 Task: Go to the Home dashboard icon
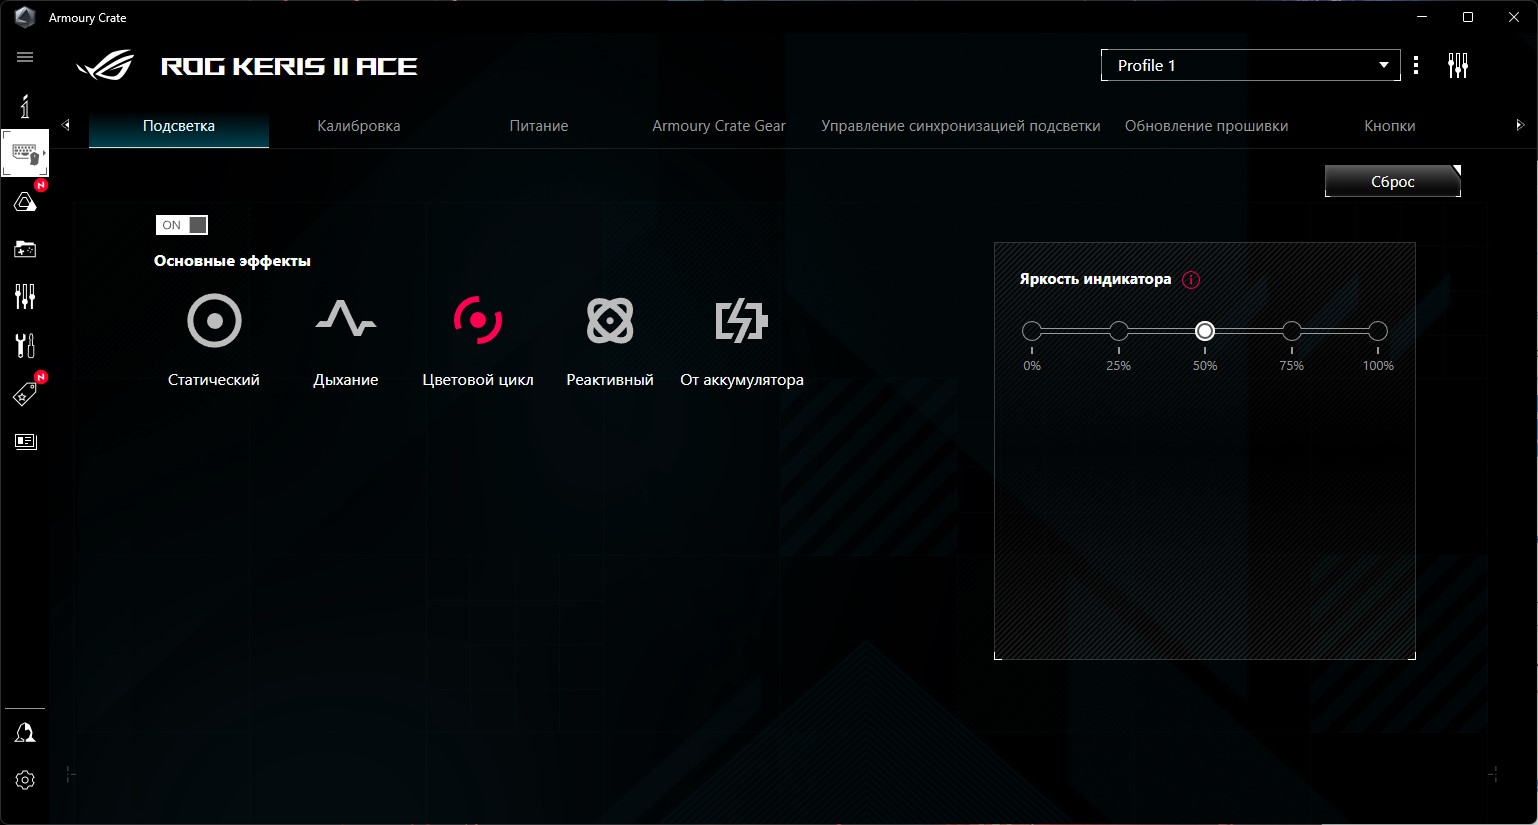tap(25, 105)
